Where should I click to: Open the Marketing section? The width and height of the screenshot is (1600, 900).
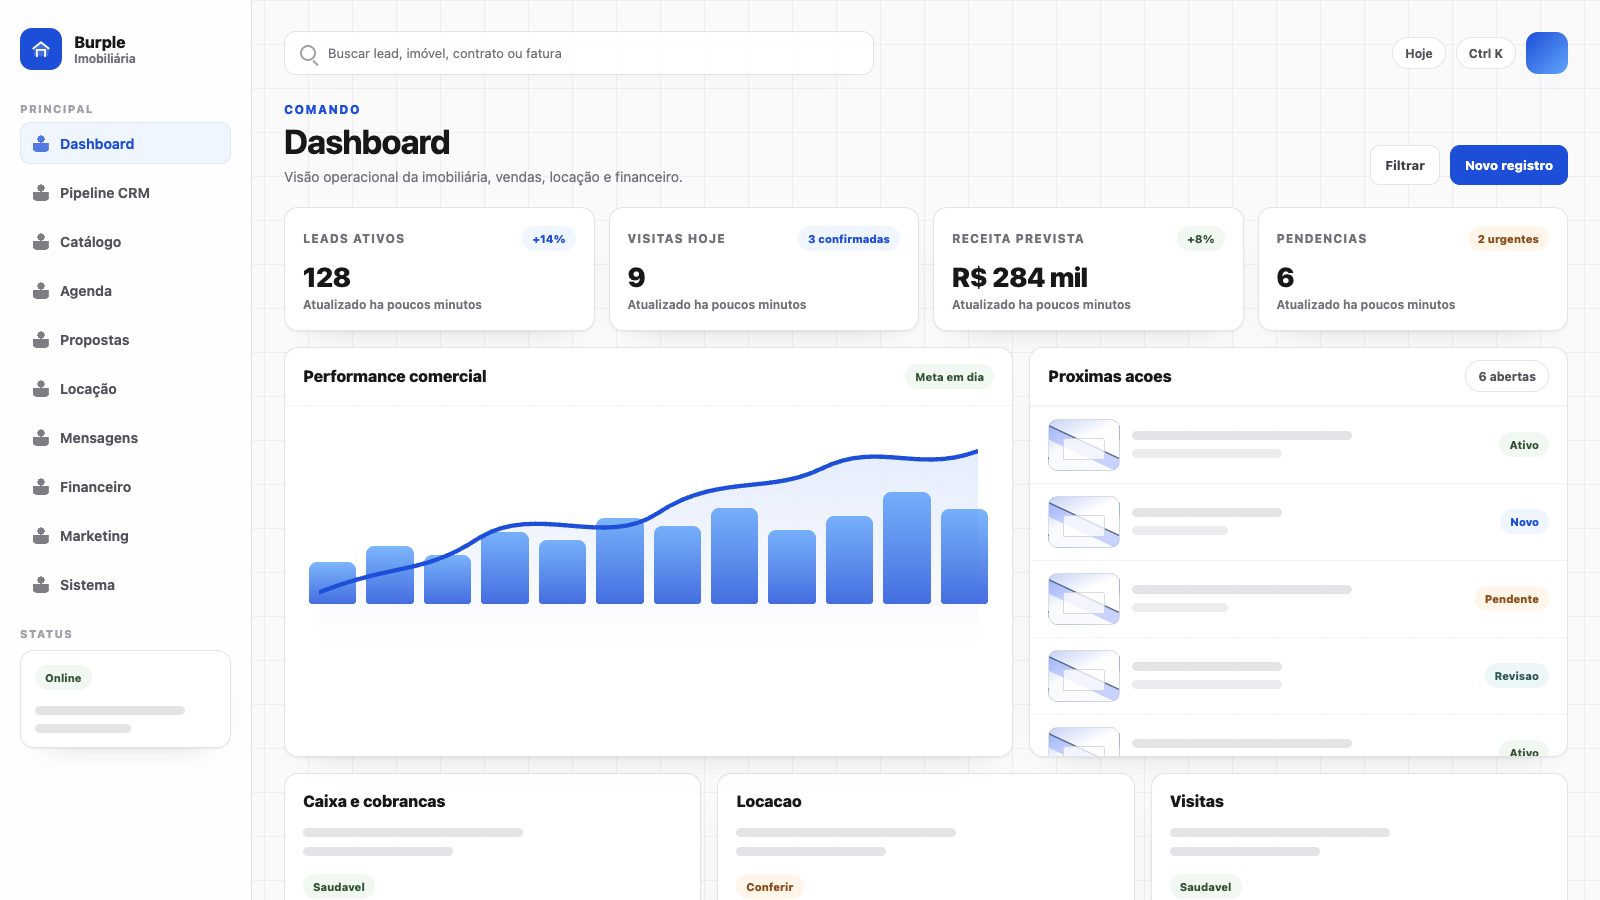click(125, 536)
